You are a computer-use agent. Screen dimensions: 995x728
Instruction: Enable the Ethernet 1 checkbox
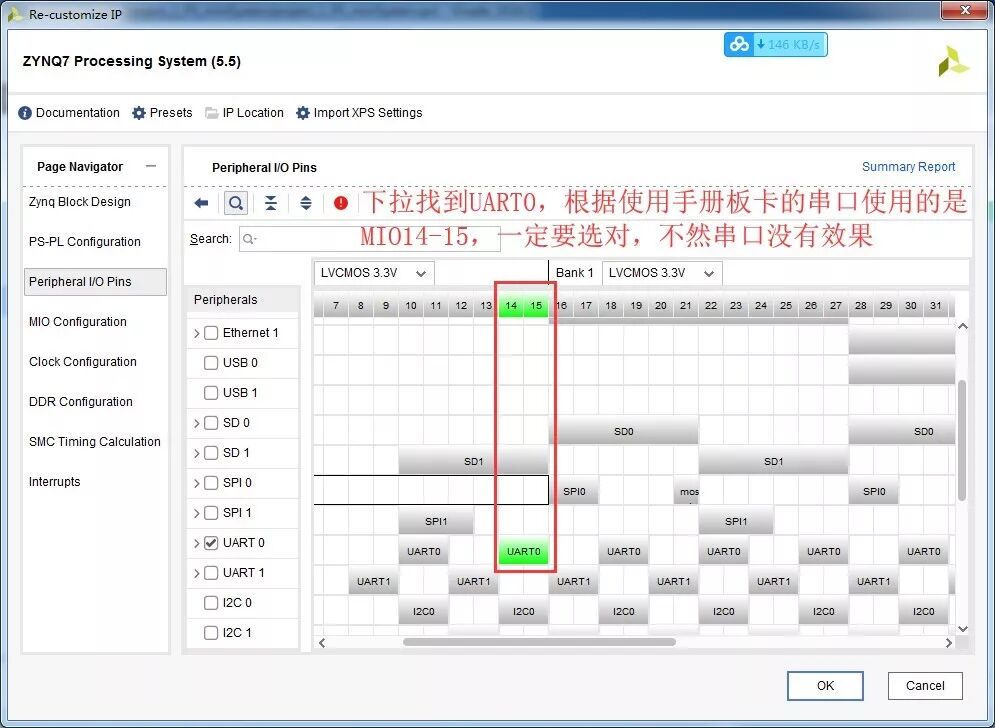point(211,333)
